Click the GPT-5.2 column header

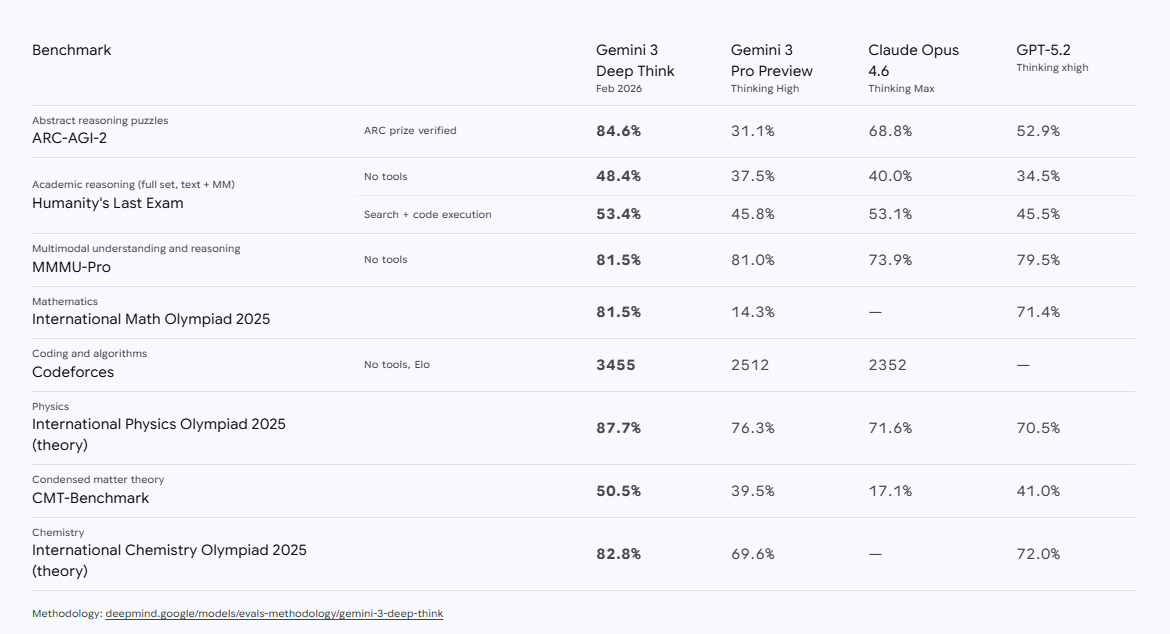click(x=1043, y=50)
